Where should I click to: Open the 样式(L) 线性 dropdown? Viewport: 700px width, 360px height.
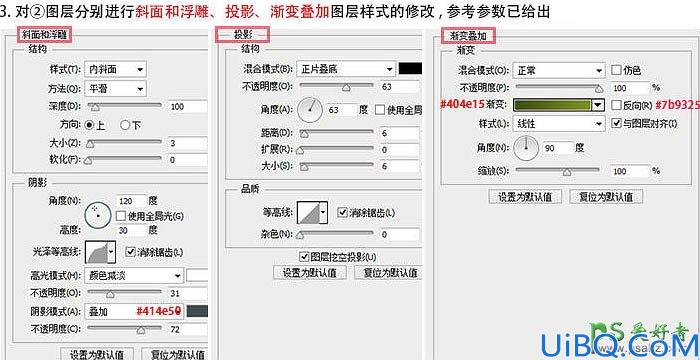(559, 123)
